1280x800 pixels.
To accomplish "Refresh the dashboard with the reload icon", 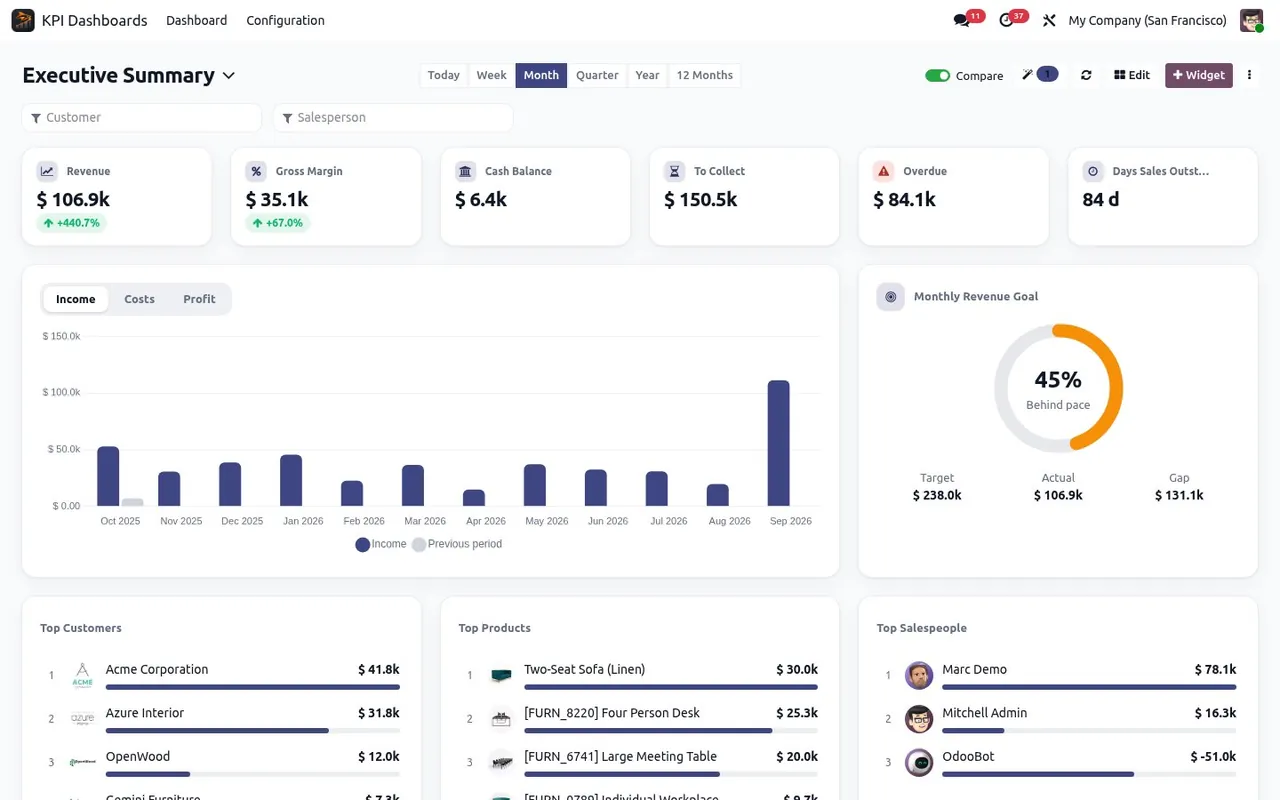I will pos(1086,75).
